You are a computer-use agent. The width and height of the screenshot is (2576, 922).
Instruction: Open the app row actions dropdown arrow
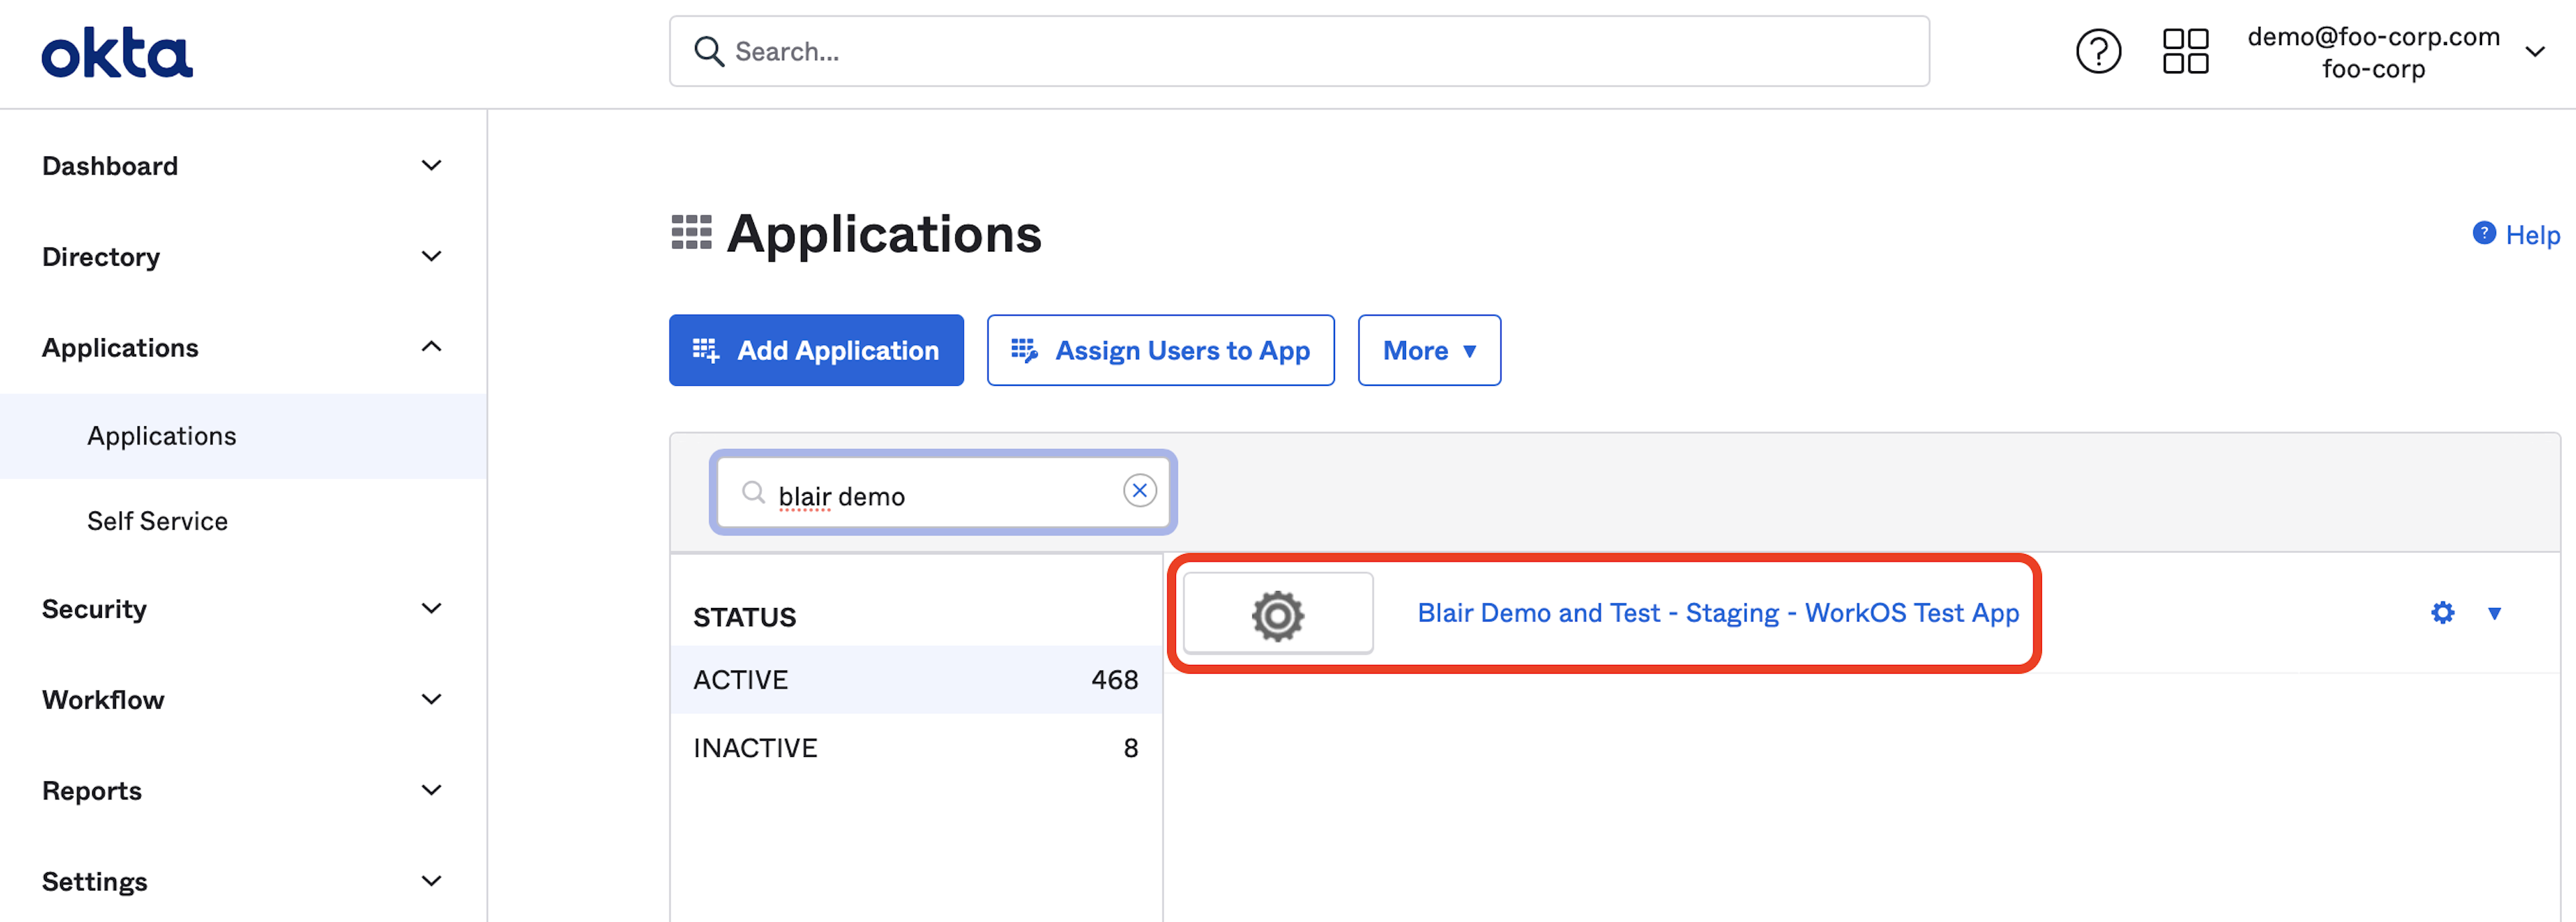2494,613
